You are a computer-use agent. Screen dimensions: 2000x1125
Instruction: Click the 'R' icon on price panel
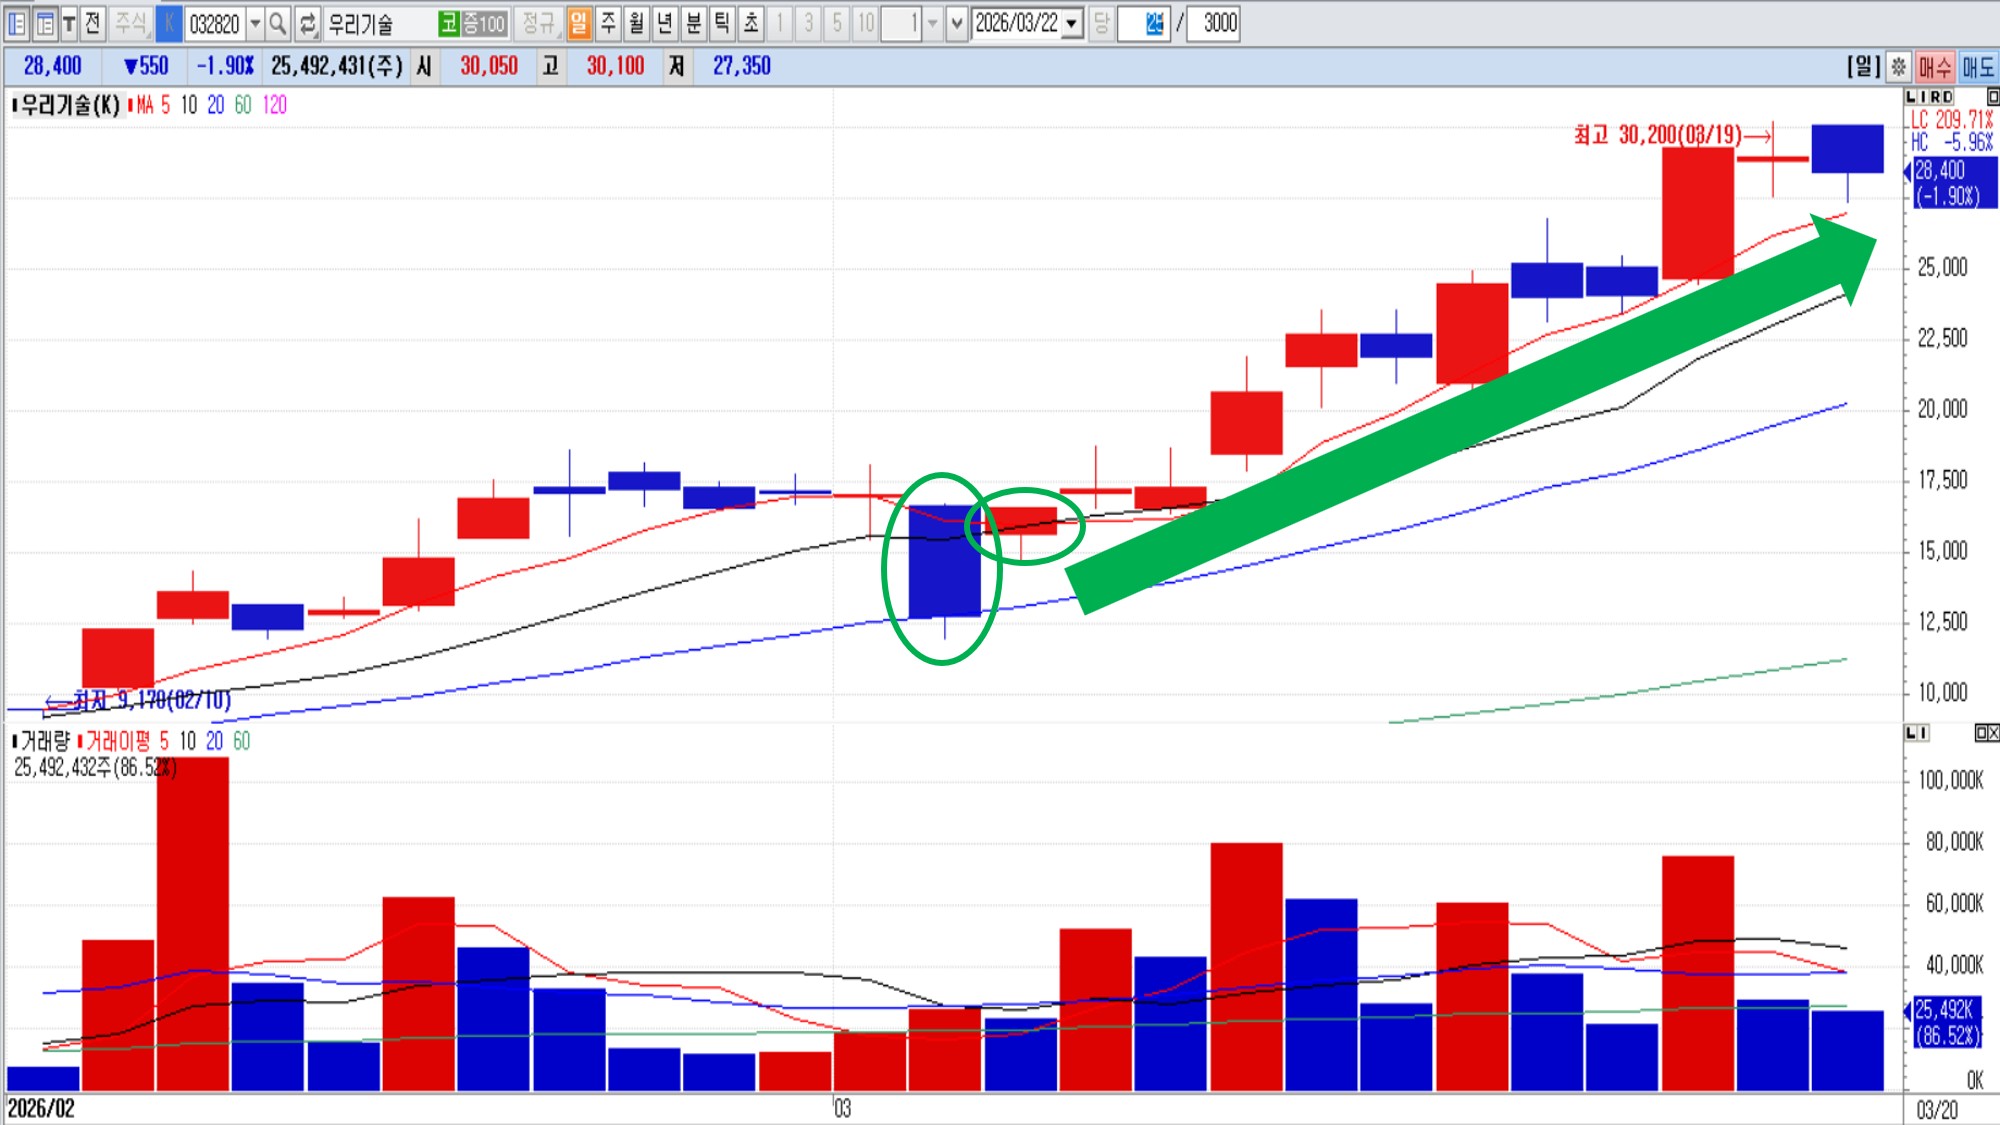[x=1935, y=97]
